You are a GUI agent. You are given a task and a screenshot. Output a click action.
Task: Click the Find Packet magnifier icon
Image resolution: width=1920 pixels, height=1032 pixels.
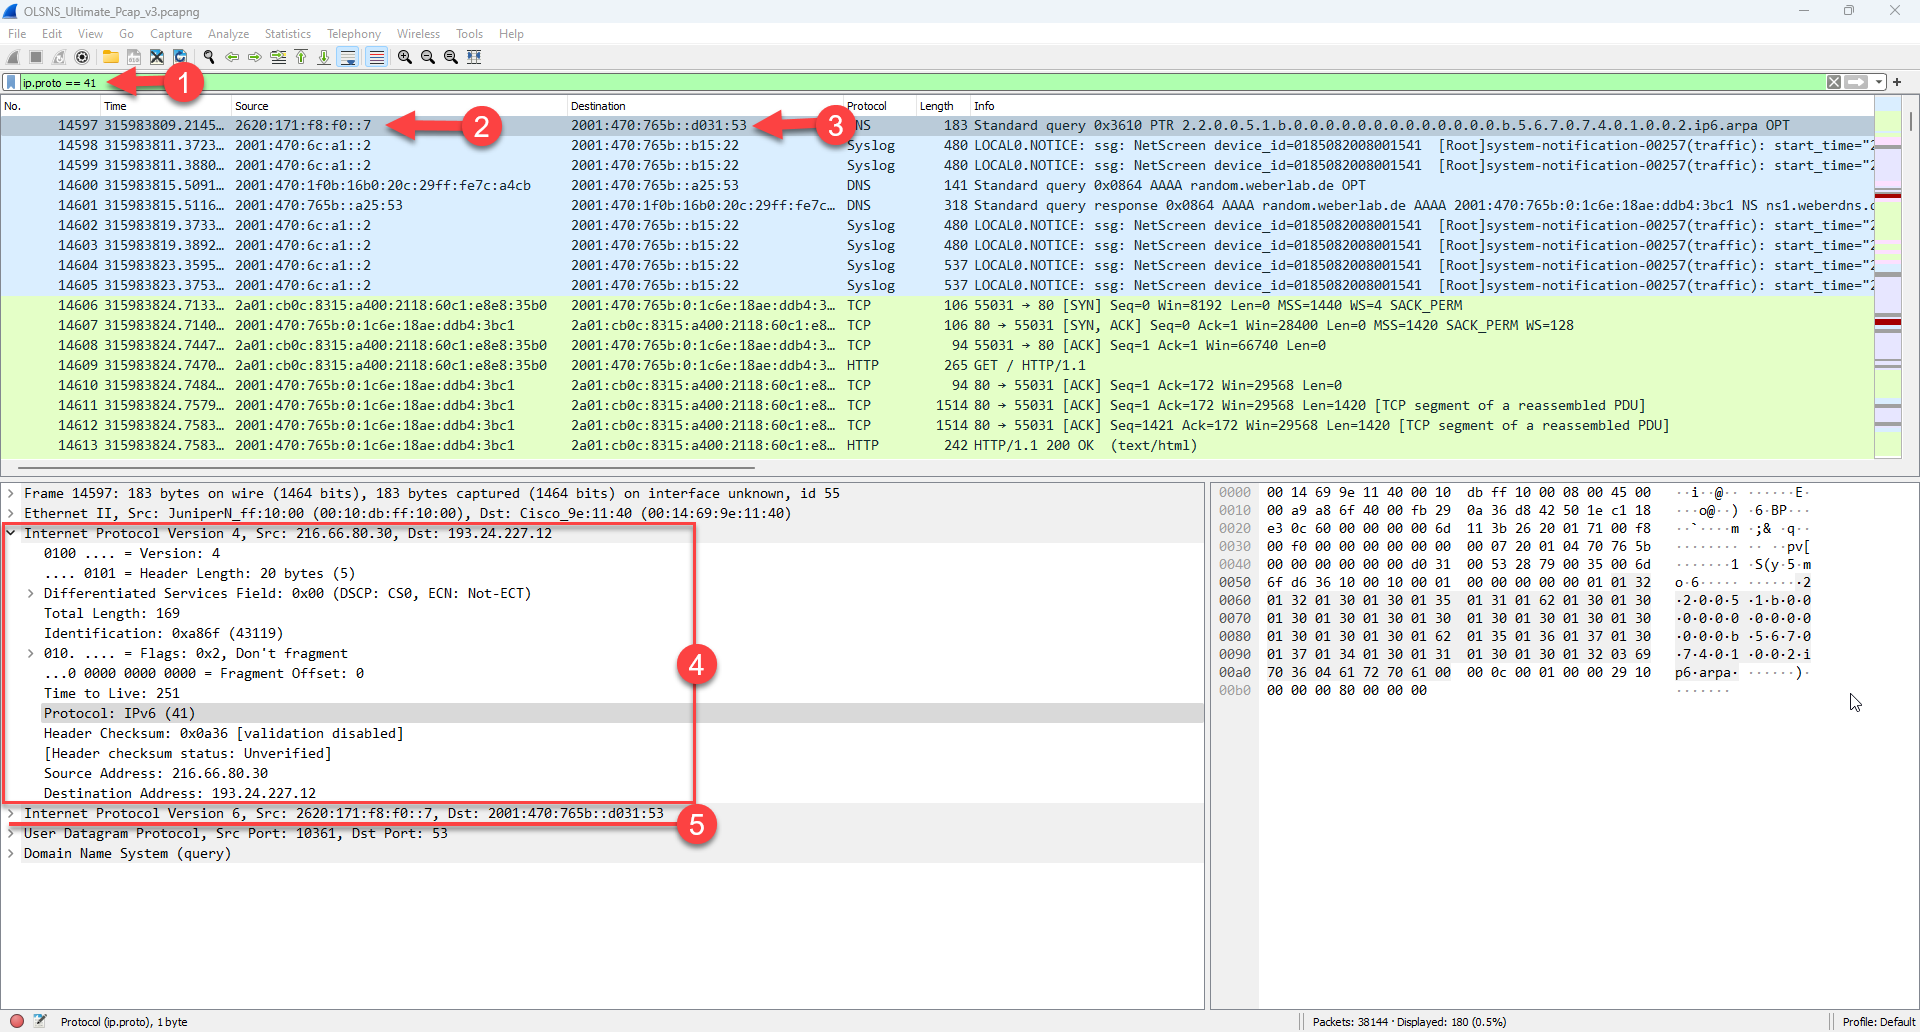pyautogui.click(x=209, y=57)
